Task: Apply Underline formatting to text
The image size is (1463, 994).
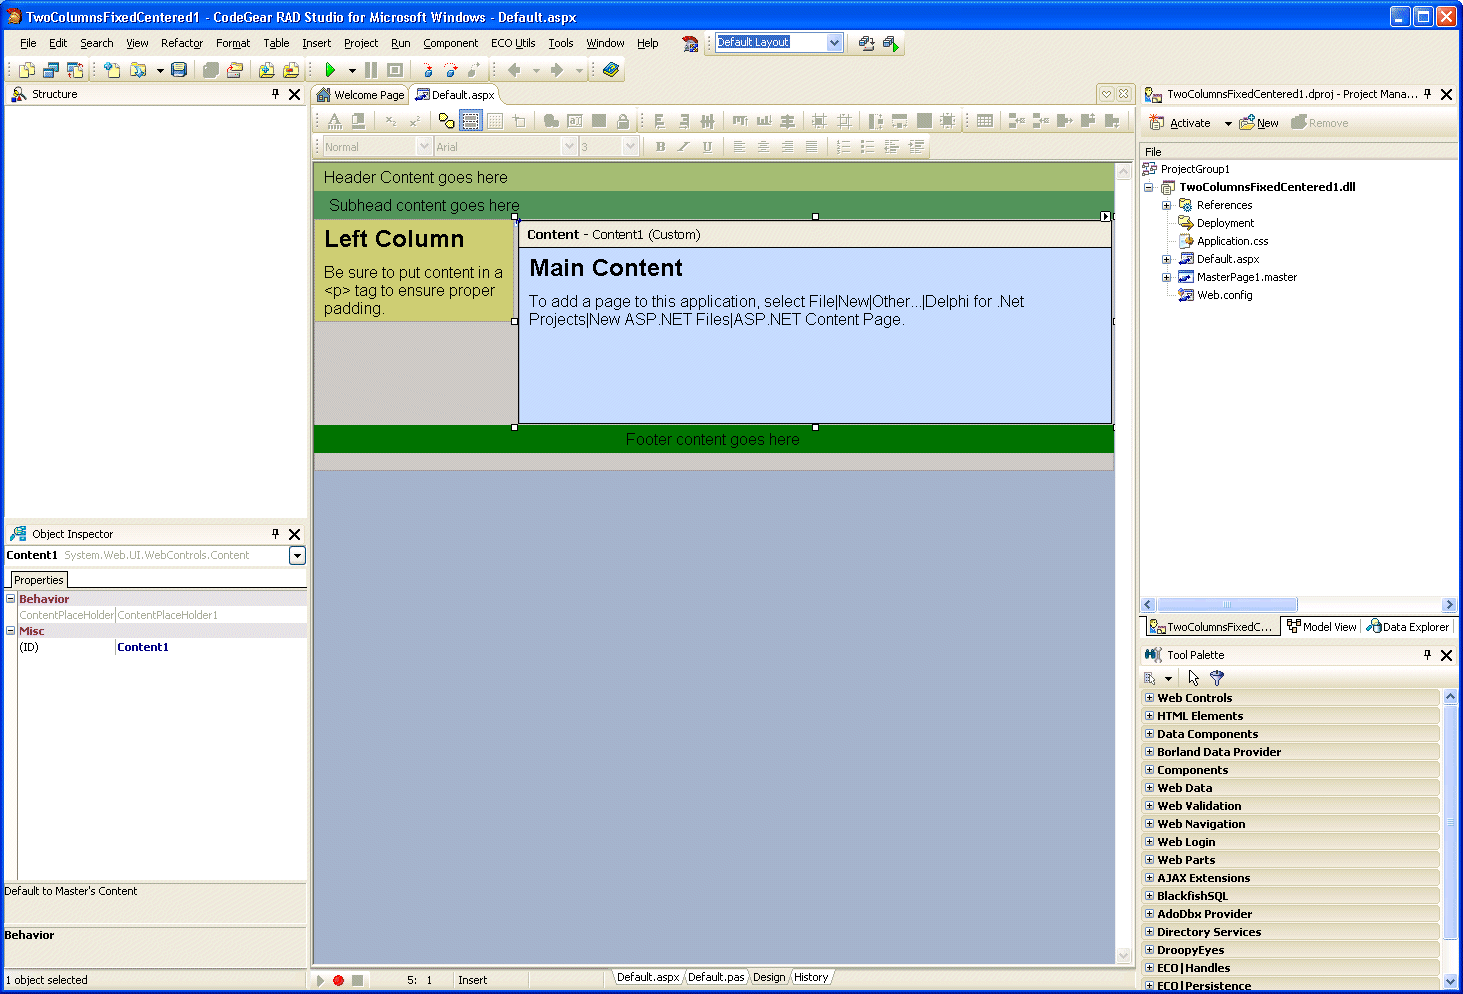Action: (709, 146)
